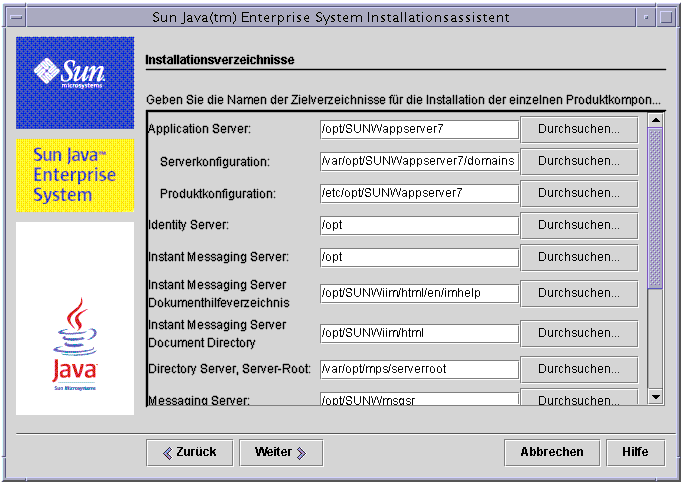Edit the Directory Server Server-Root field
The image size is (684, 484).
tap(419, 369)
